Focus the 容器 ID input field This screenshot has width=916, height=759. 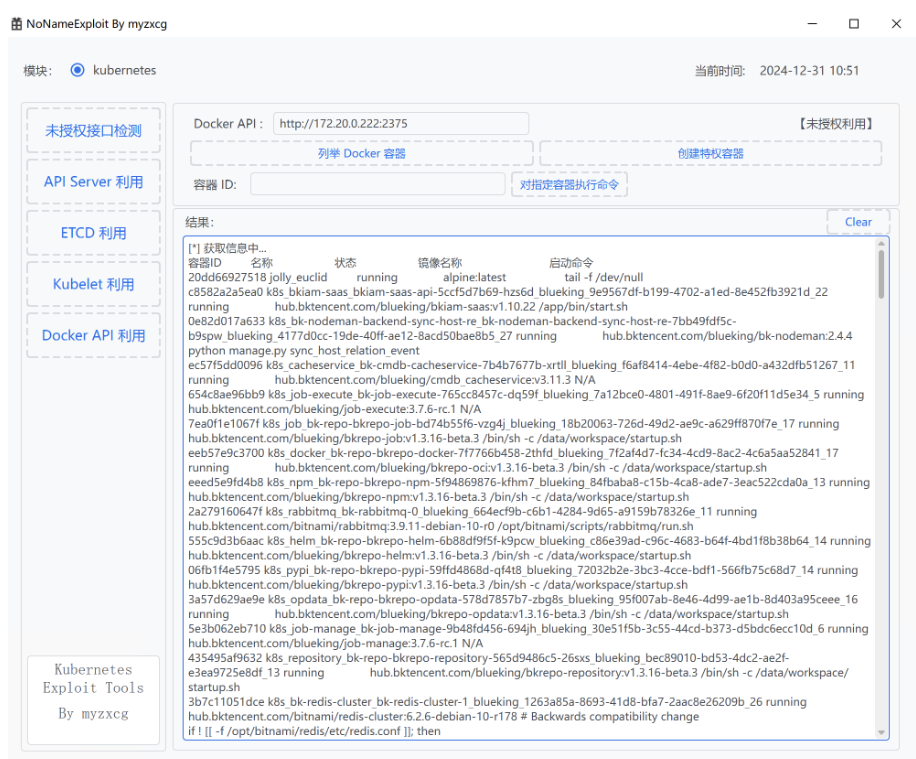(x=377, y=184)
